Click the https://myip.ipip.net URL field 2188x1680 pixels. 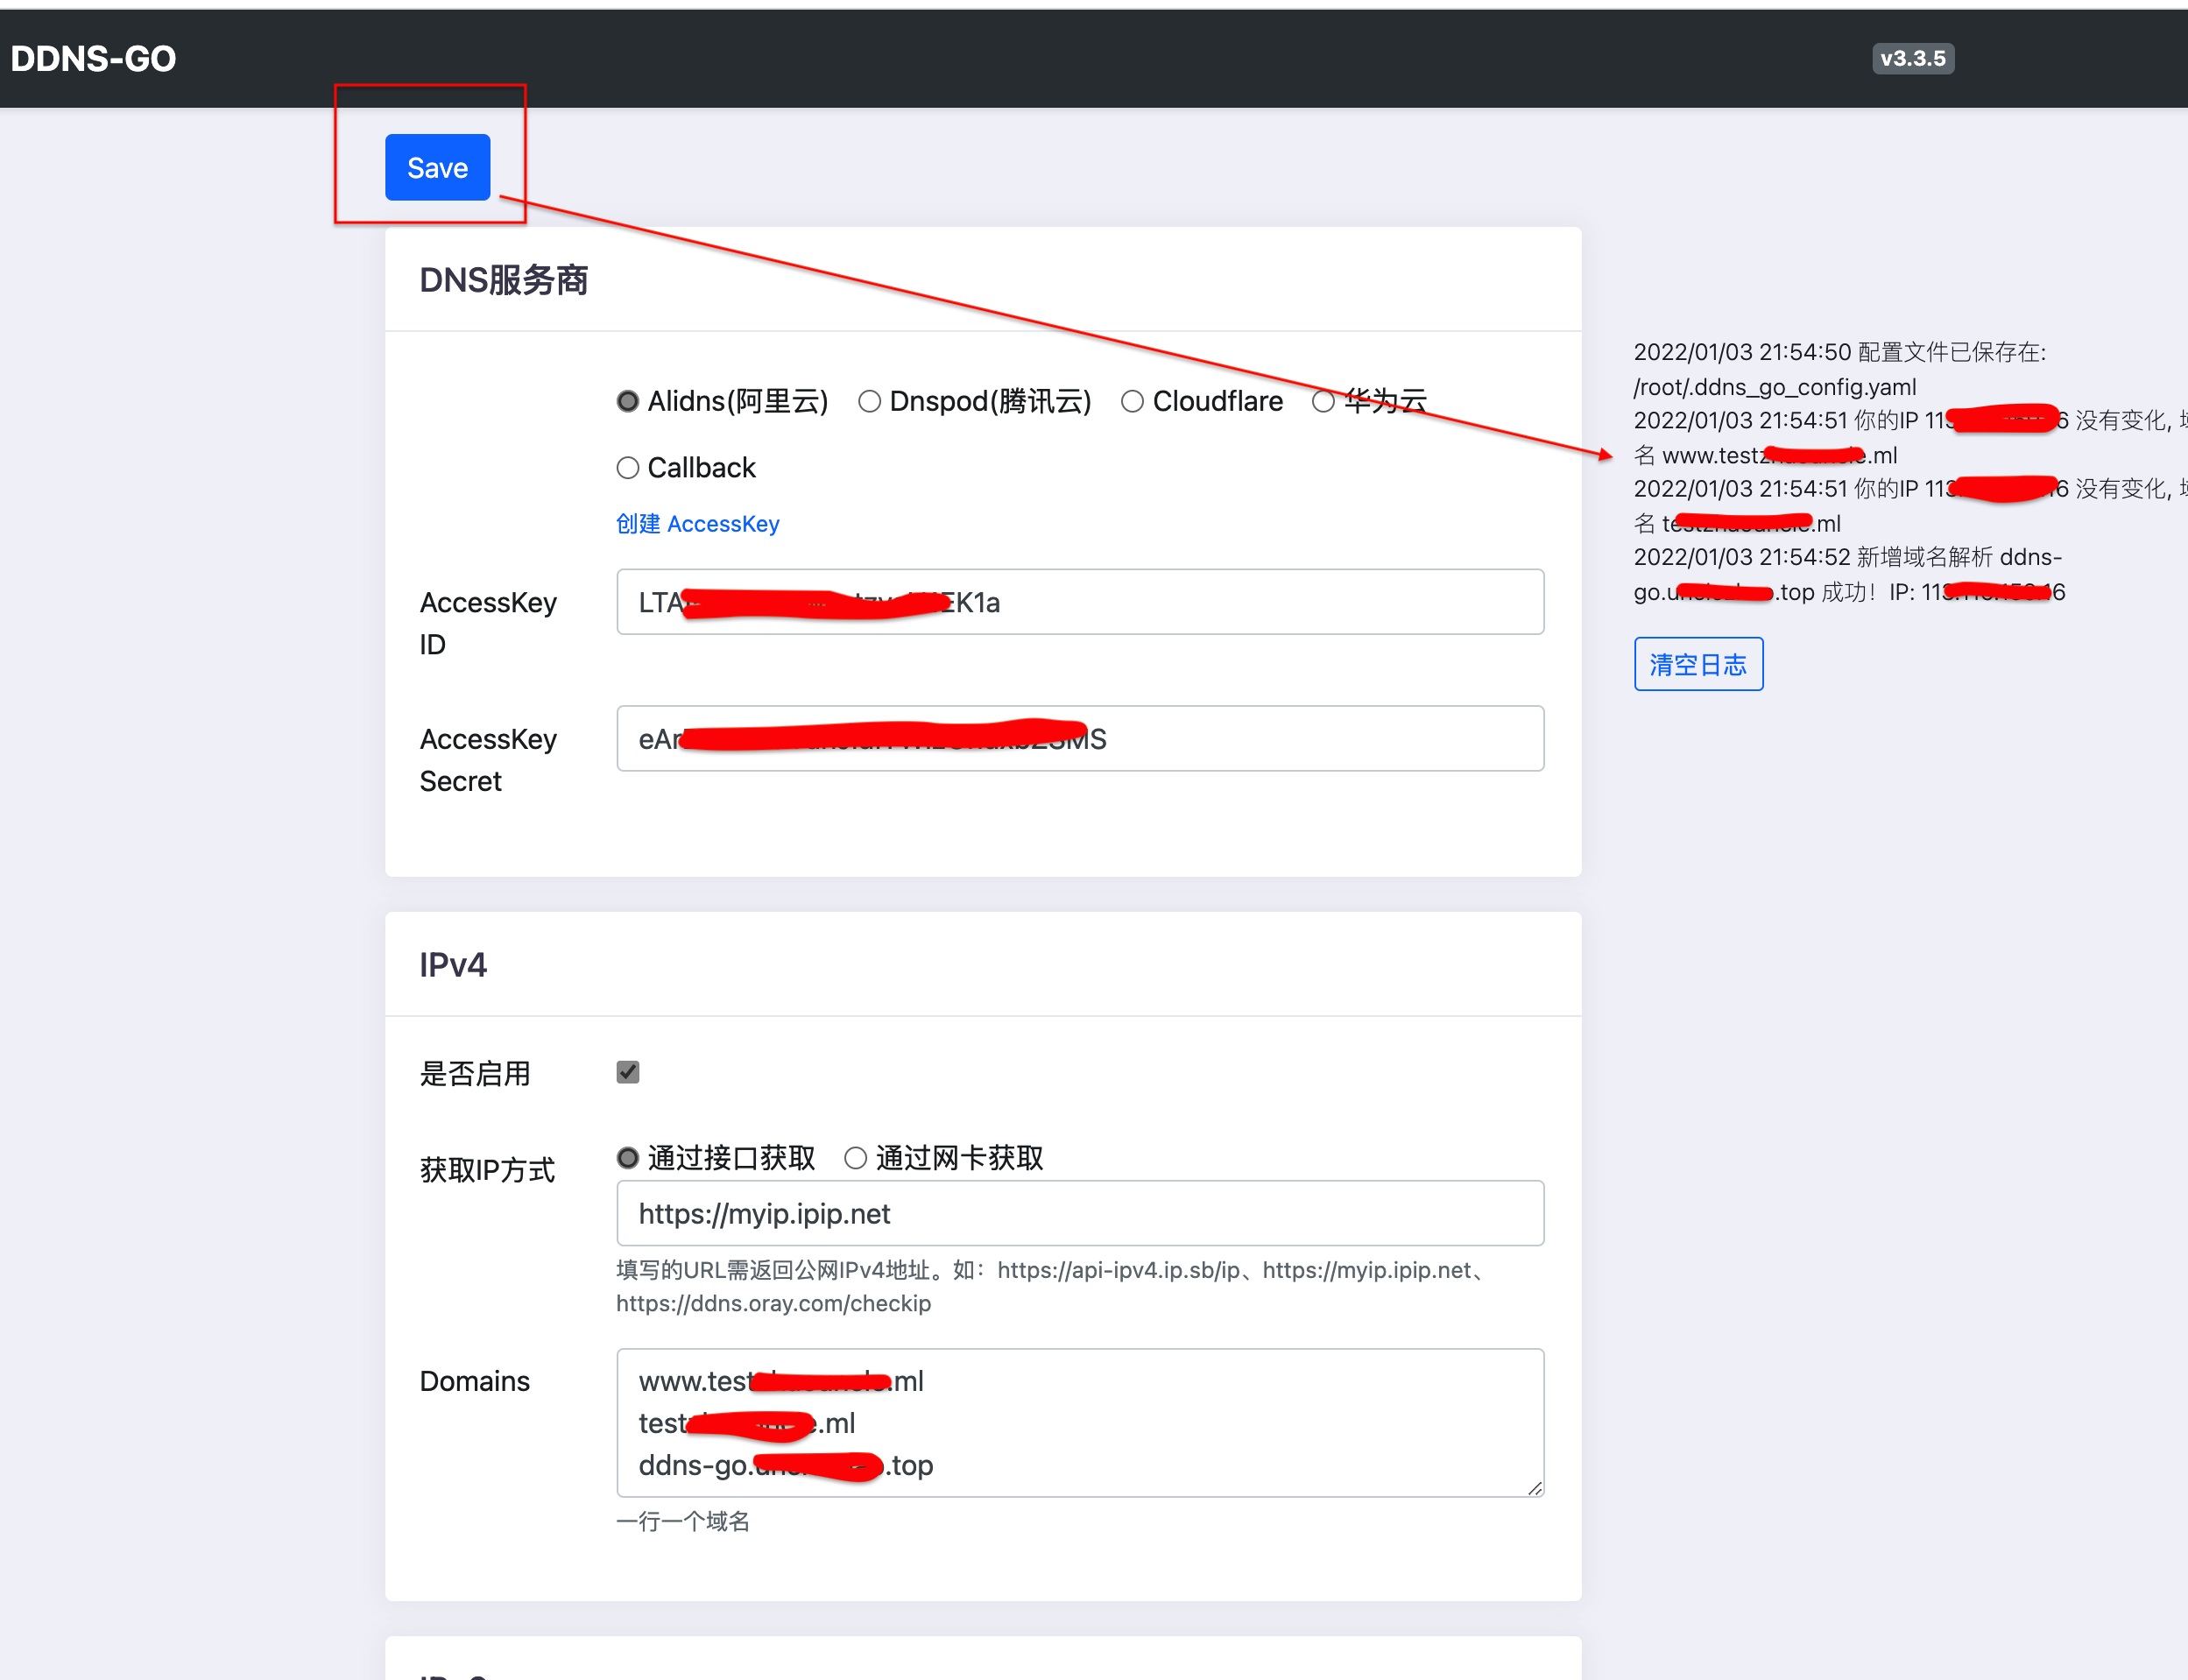(1080, 1213)
